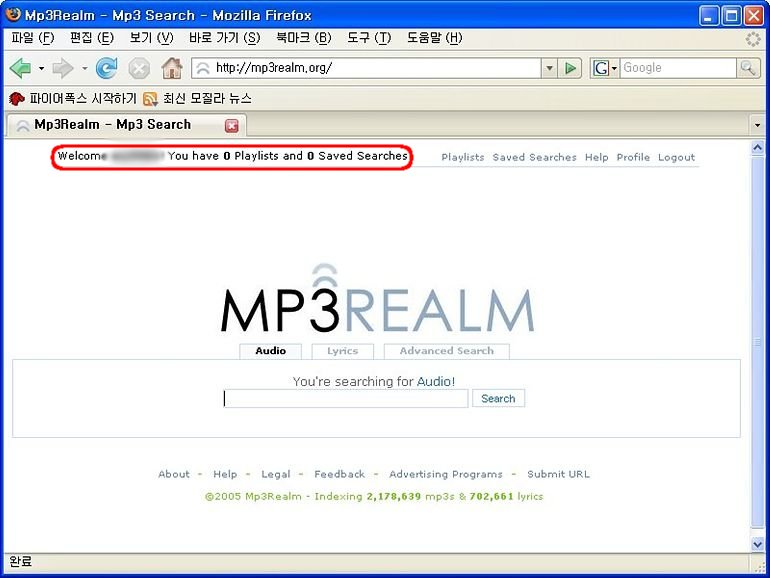Click the green Go arrow button
Screen dimensions: 770x578
click(570, 68)
